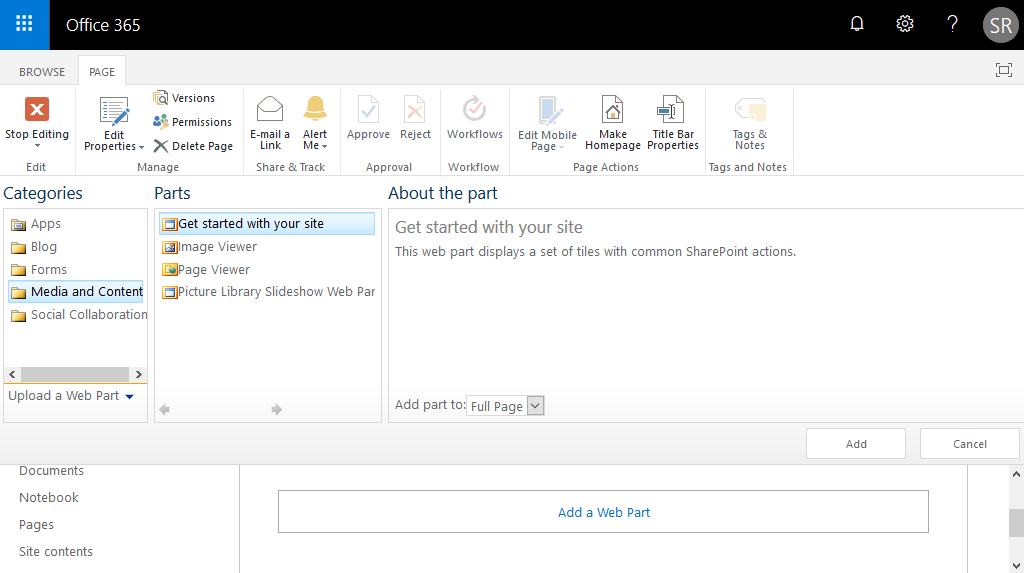Click the E-mail a Link icon

(x=270, y=109)
